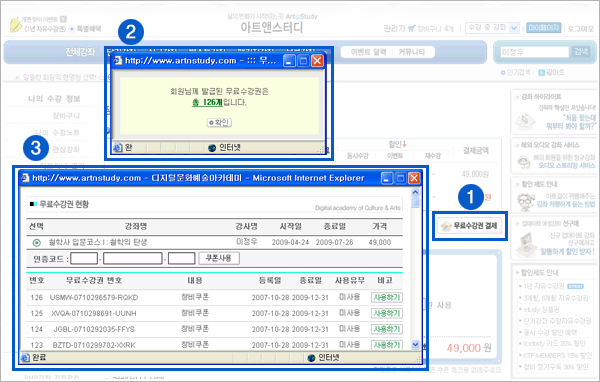The width and height of the screenshot is (600, 382).
Task: Focus the first 인증코드 input box
Action: pos(84,258)
